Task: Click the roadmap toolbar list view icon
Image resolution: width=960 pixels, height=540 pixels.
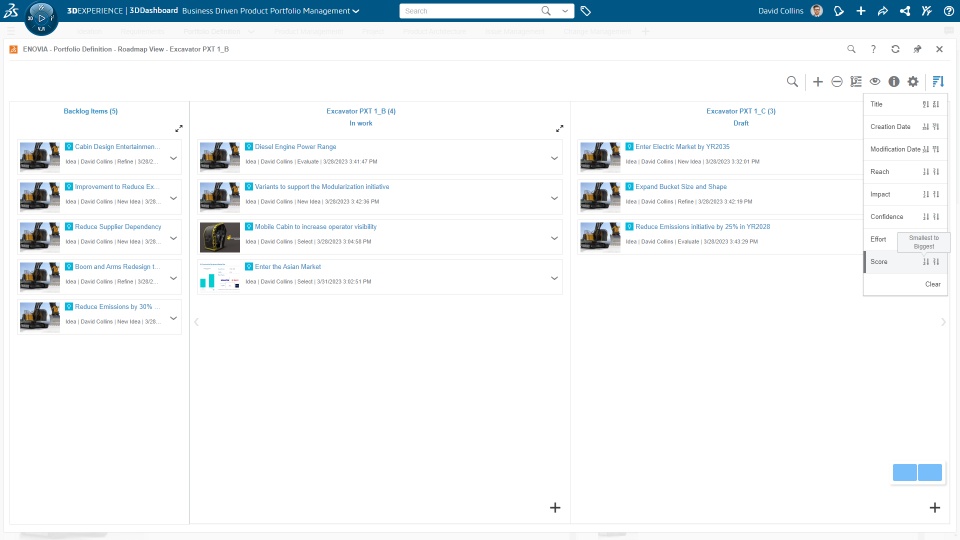Action: click(856, 81)
